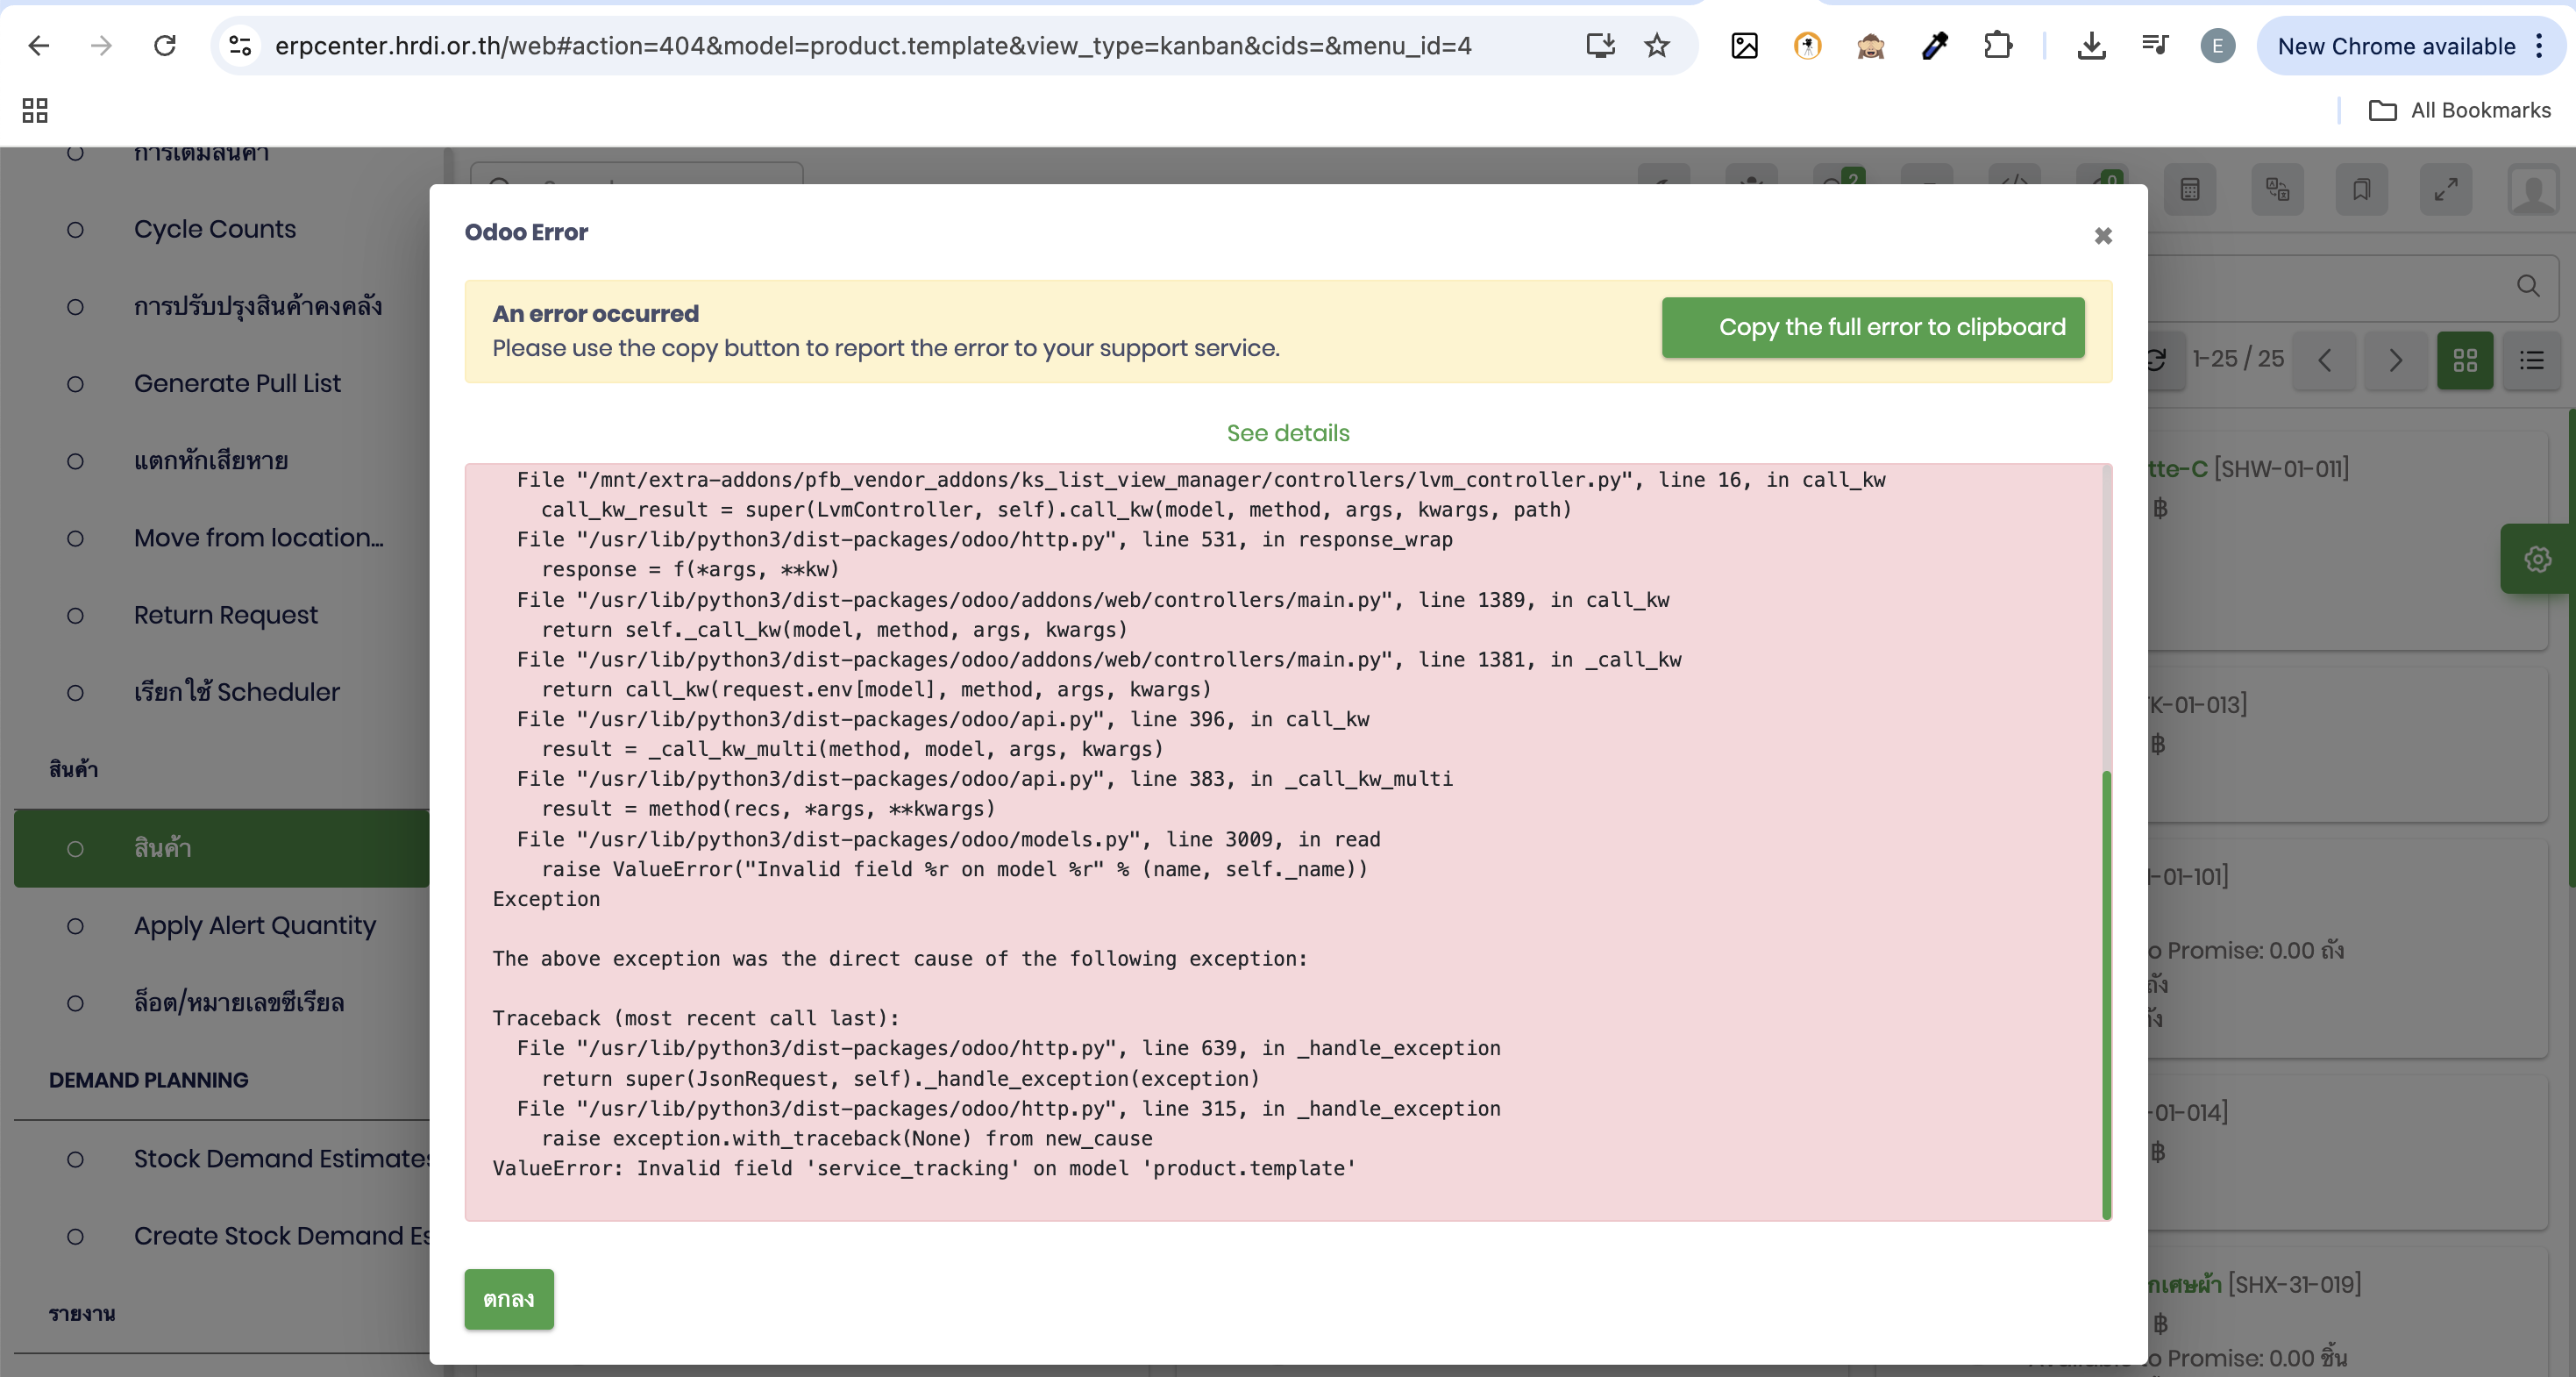Click the browser address bar URL

[x=872, y=46]
